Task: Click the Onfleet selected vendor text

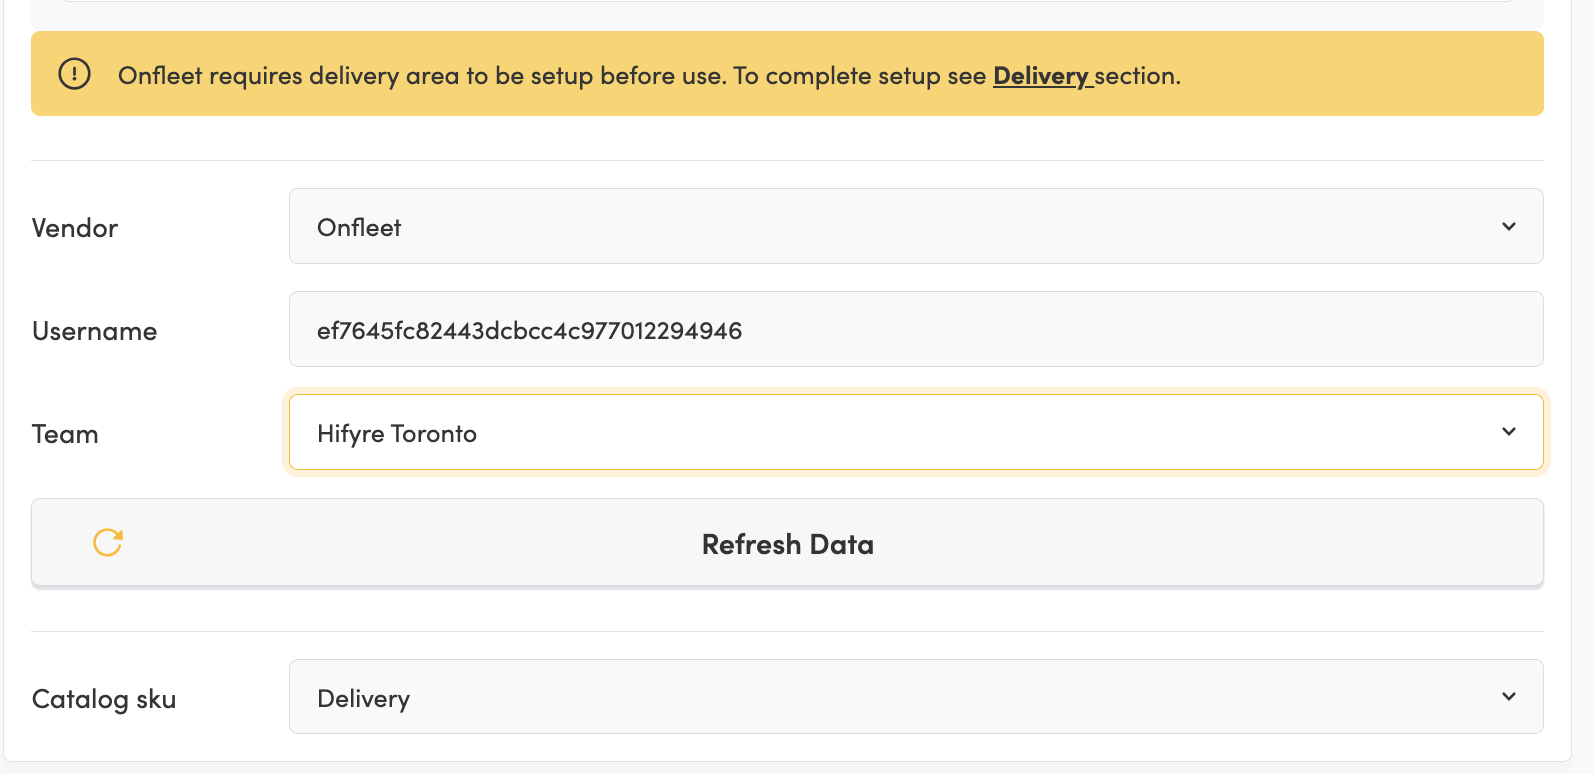Action: point(359,228)
